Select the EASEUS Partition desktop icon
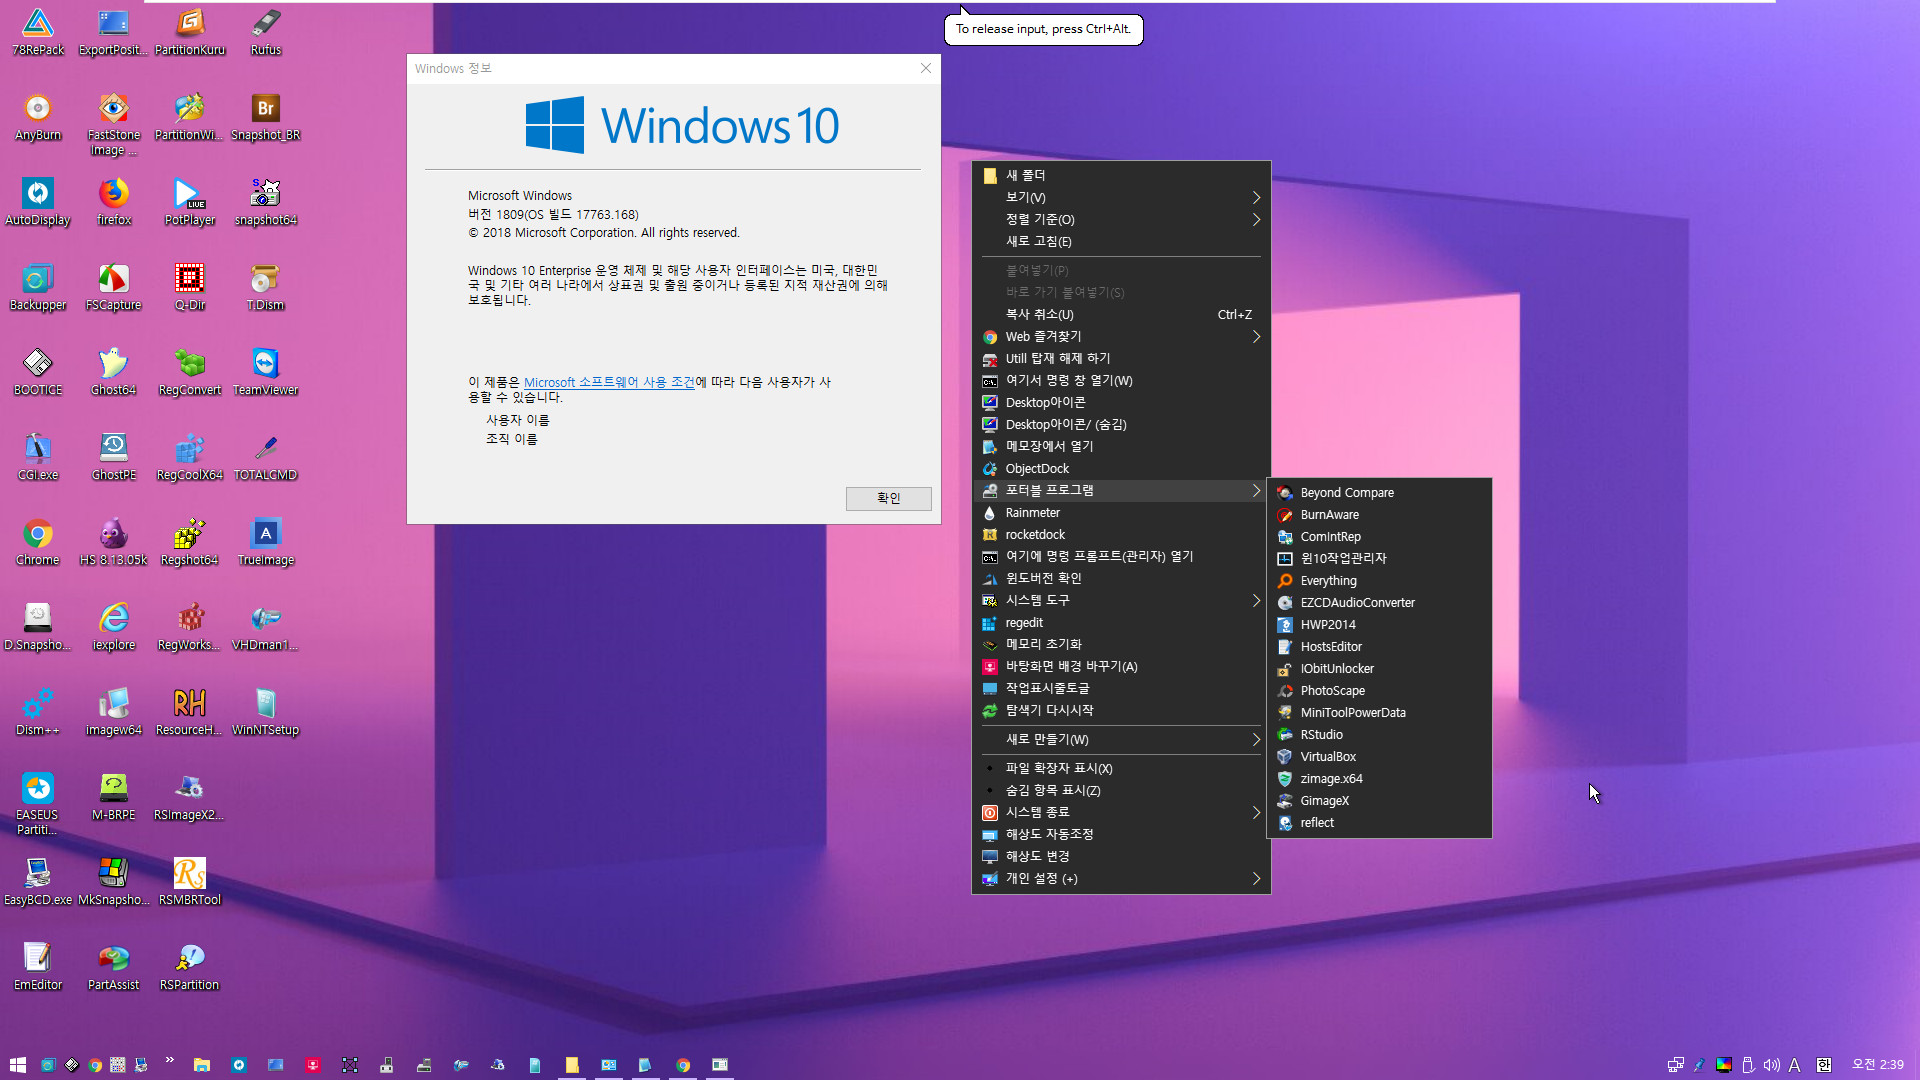The height and width of the screenshot is (1080, 1920). coord(38,804)
